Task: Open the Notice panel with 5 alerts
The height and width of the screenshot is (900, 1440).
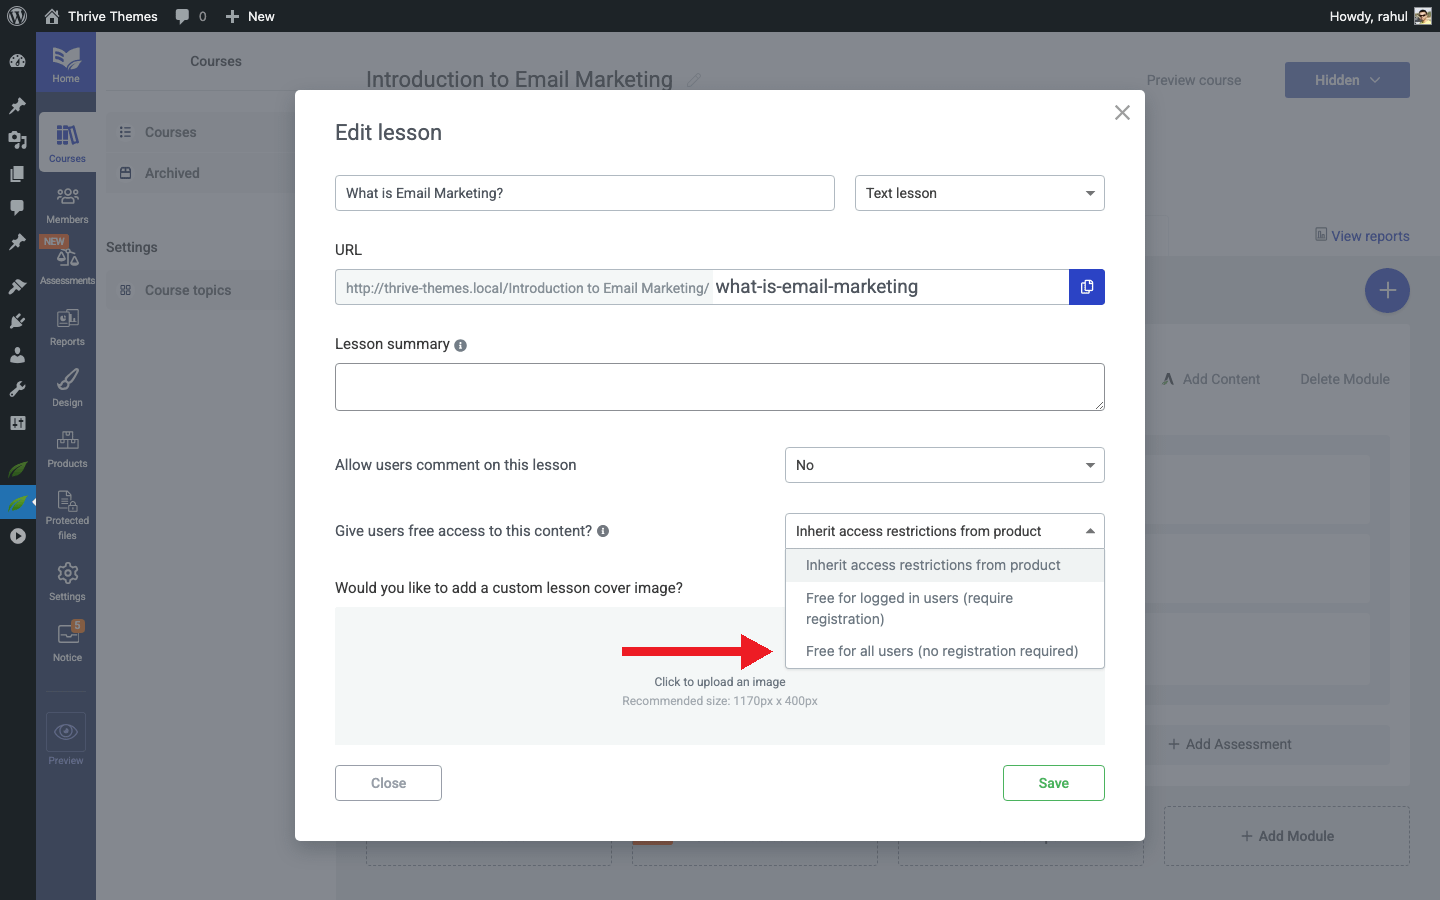Action: (66, 640)
